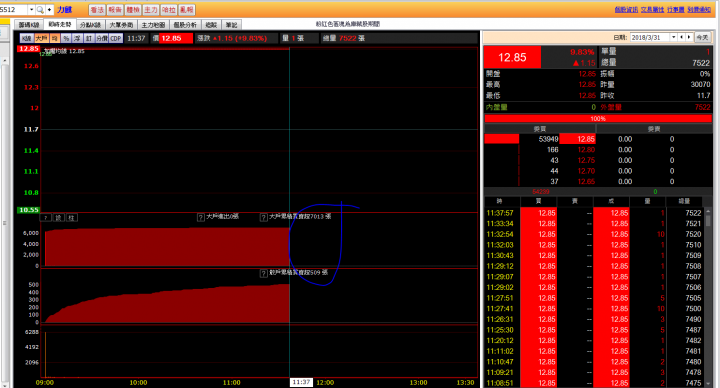Click help icon beside 散戶 509 張 label
Screen dimensions: 720x388
[x=264, y=273]
